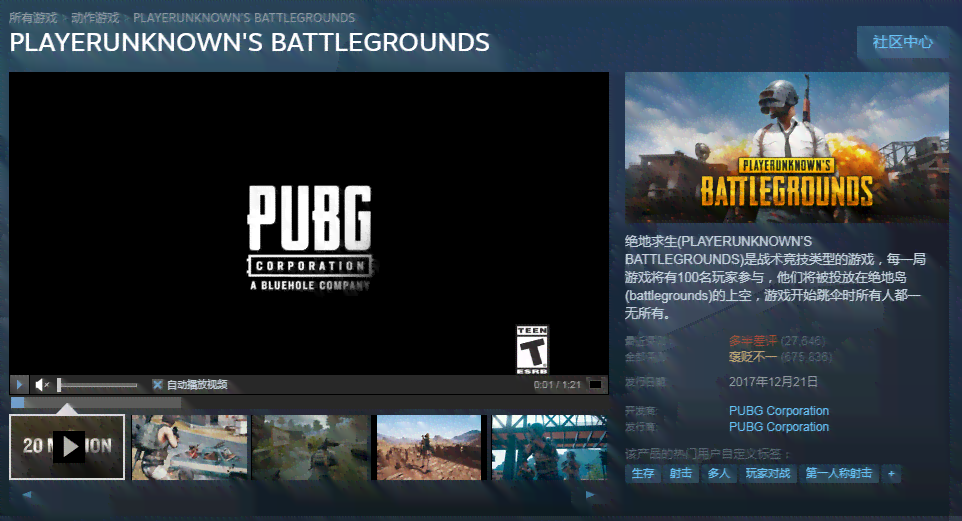Screen dimensions: 962x521
Task: Select the screenshot with soldiers under bridge
Action: (x=550, y=447)
